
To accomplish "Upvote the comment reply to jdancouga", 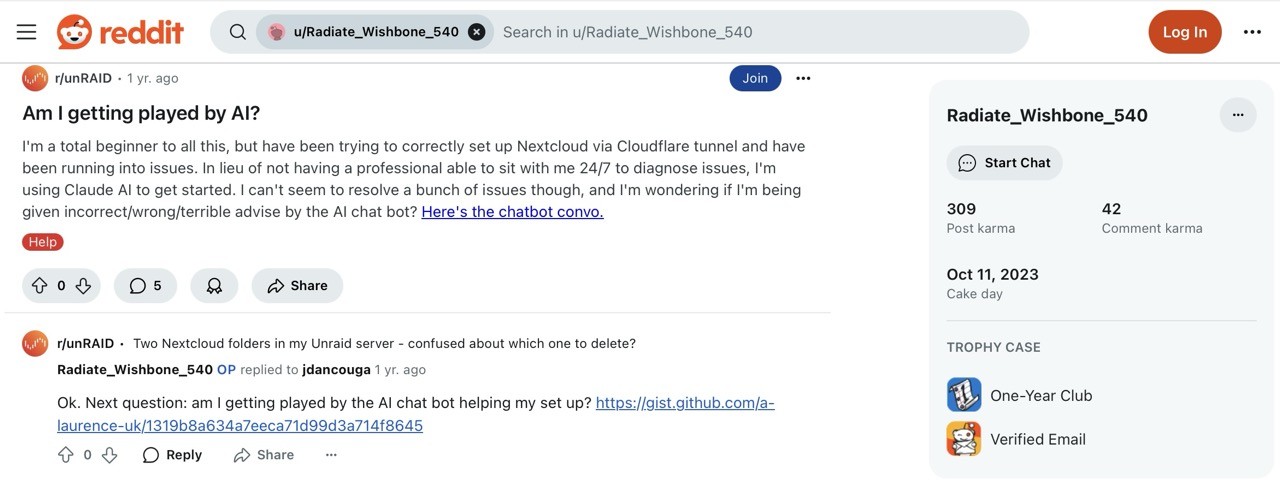I will point(66,455).
